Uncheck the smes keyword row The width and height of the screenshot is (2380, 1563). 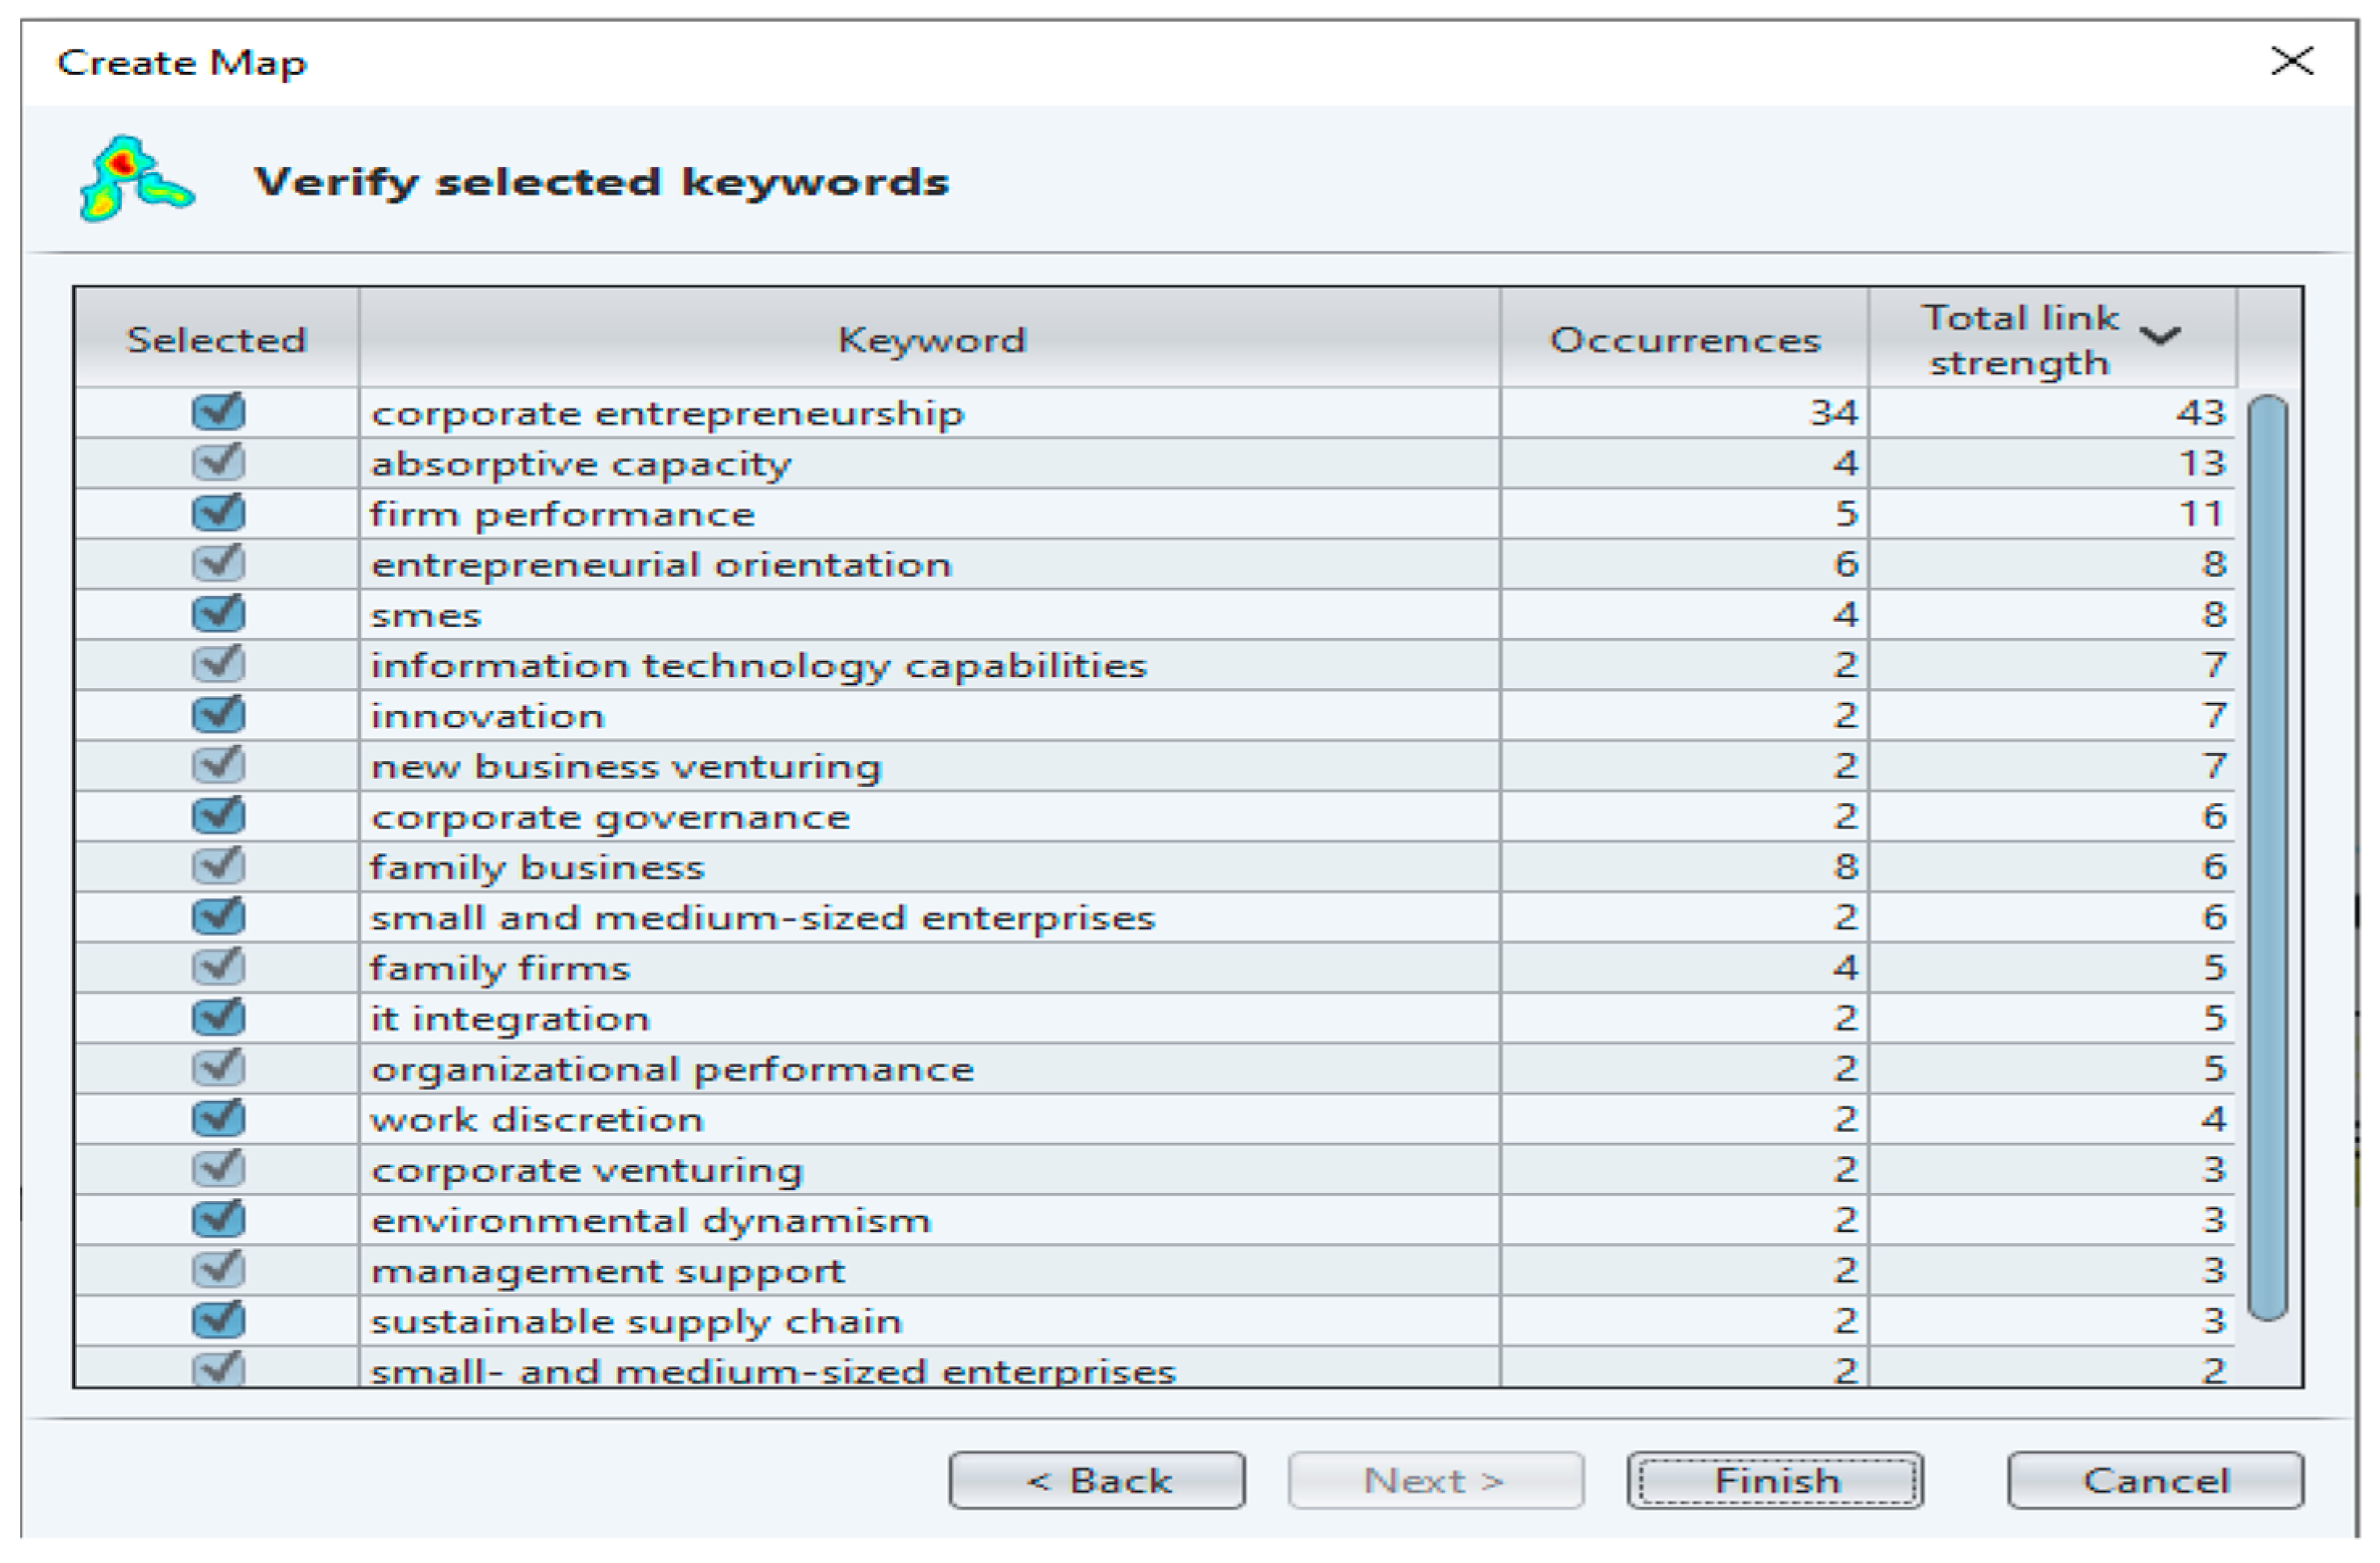pos(218,614)
